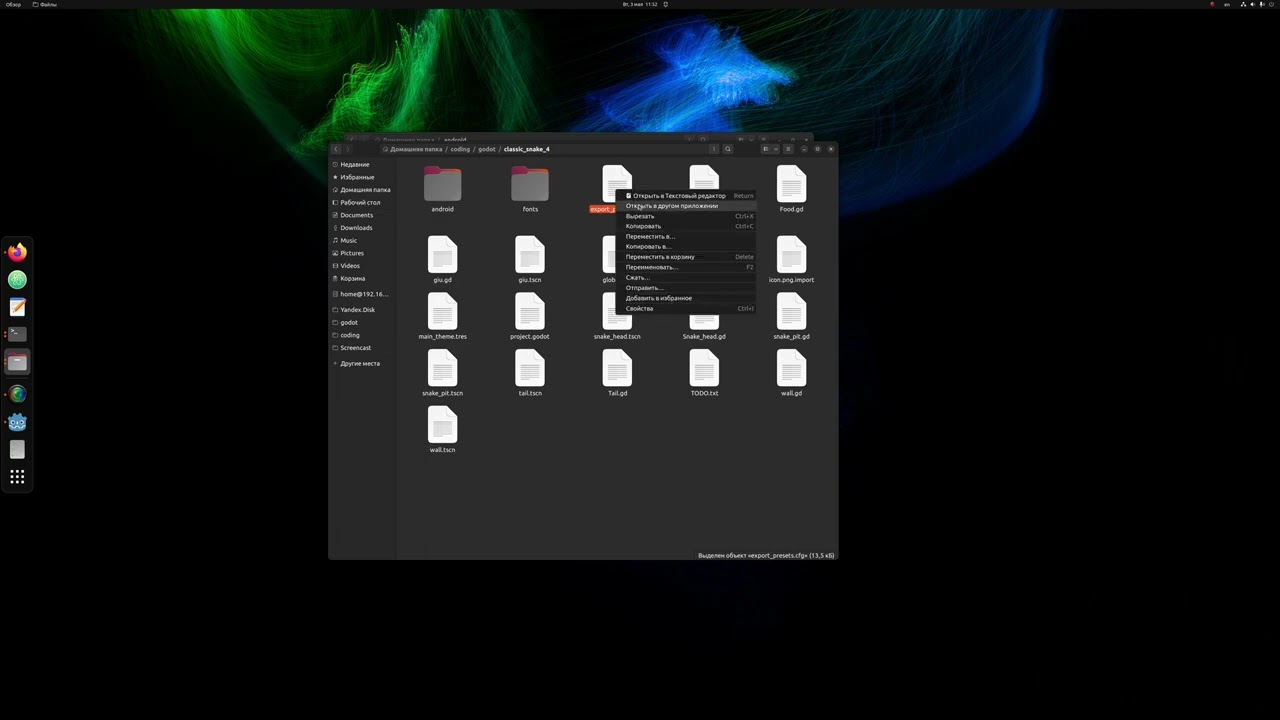1280x720 pixels.
Task: Choose 'Отправить…' in context menu
Action: pyautogui.click(x=686, y=288)
